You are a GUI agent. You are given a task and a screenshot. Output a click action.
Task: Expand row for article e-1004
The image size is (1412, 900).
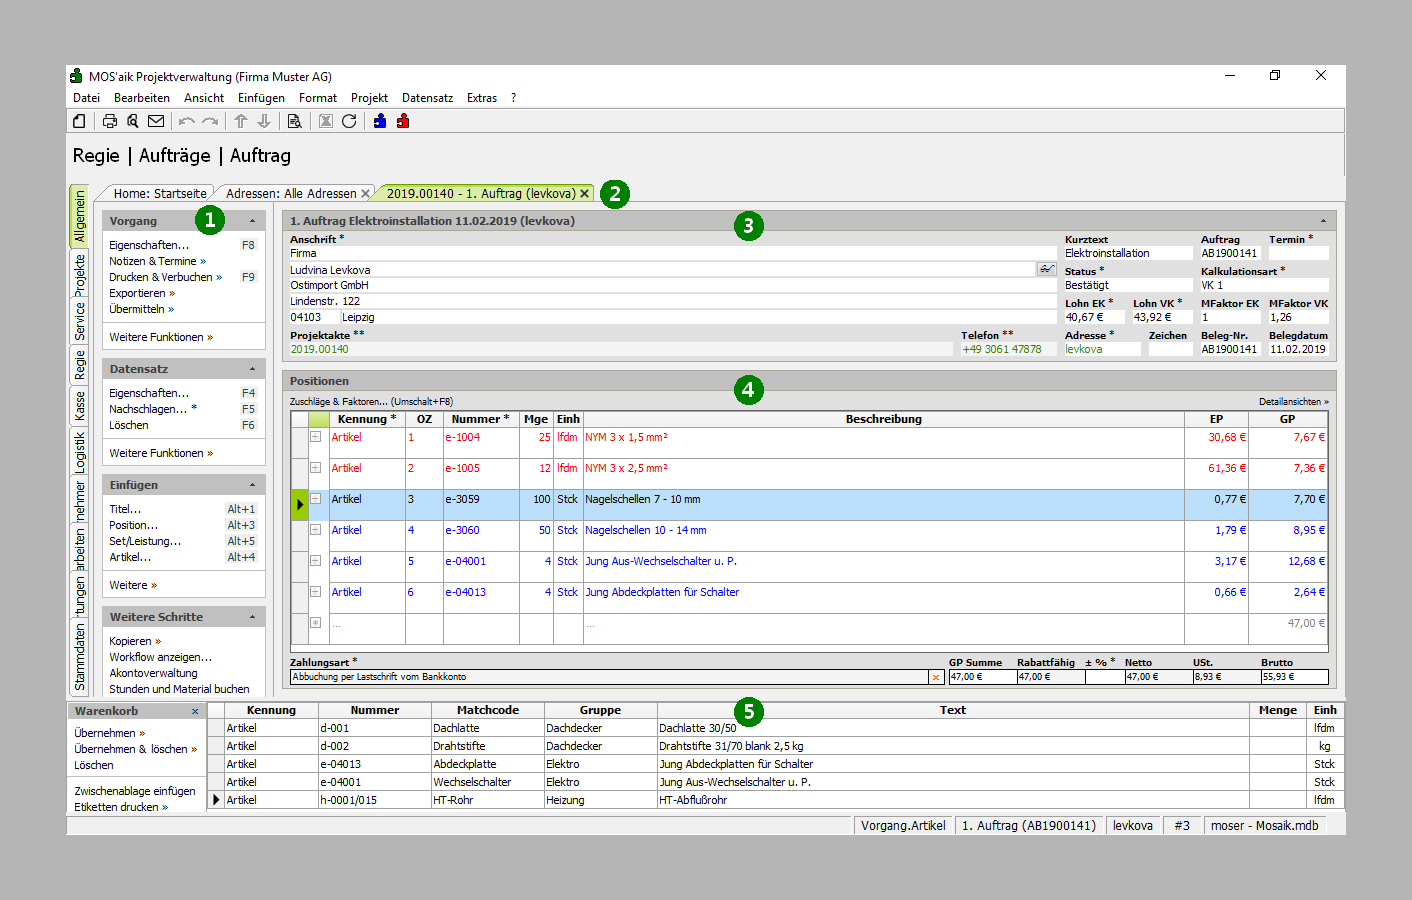pyautogui.click(x=315, y=437)
